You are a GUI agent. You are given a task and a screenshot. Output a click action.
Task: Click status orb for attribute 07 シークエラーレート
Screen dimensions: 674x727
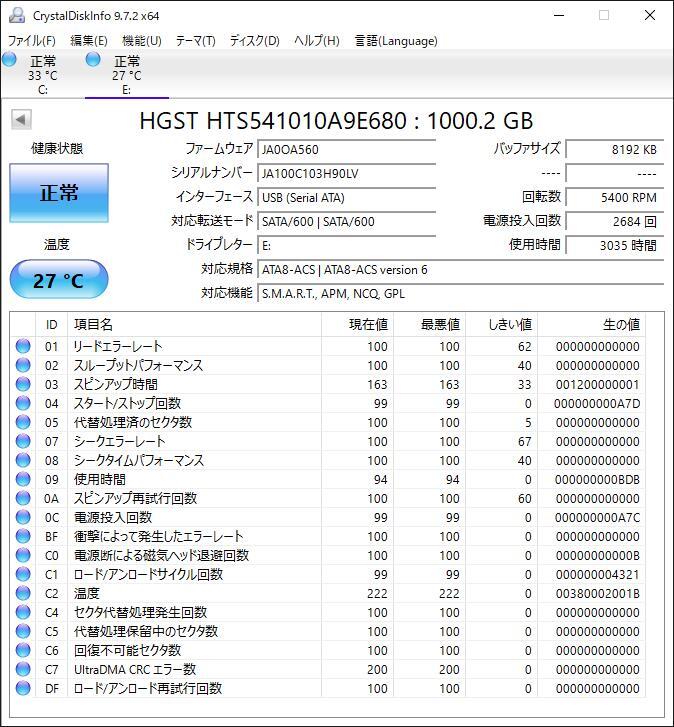[x=23, y=441]
